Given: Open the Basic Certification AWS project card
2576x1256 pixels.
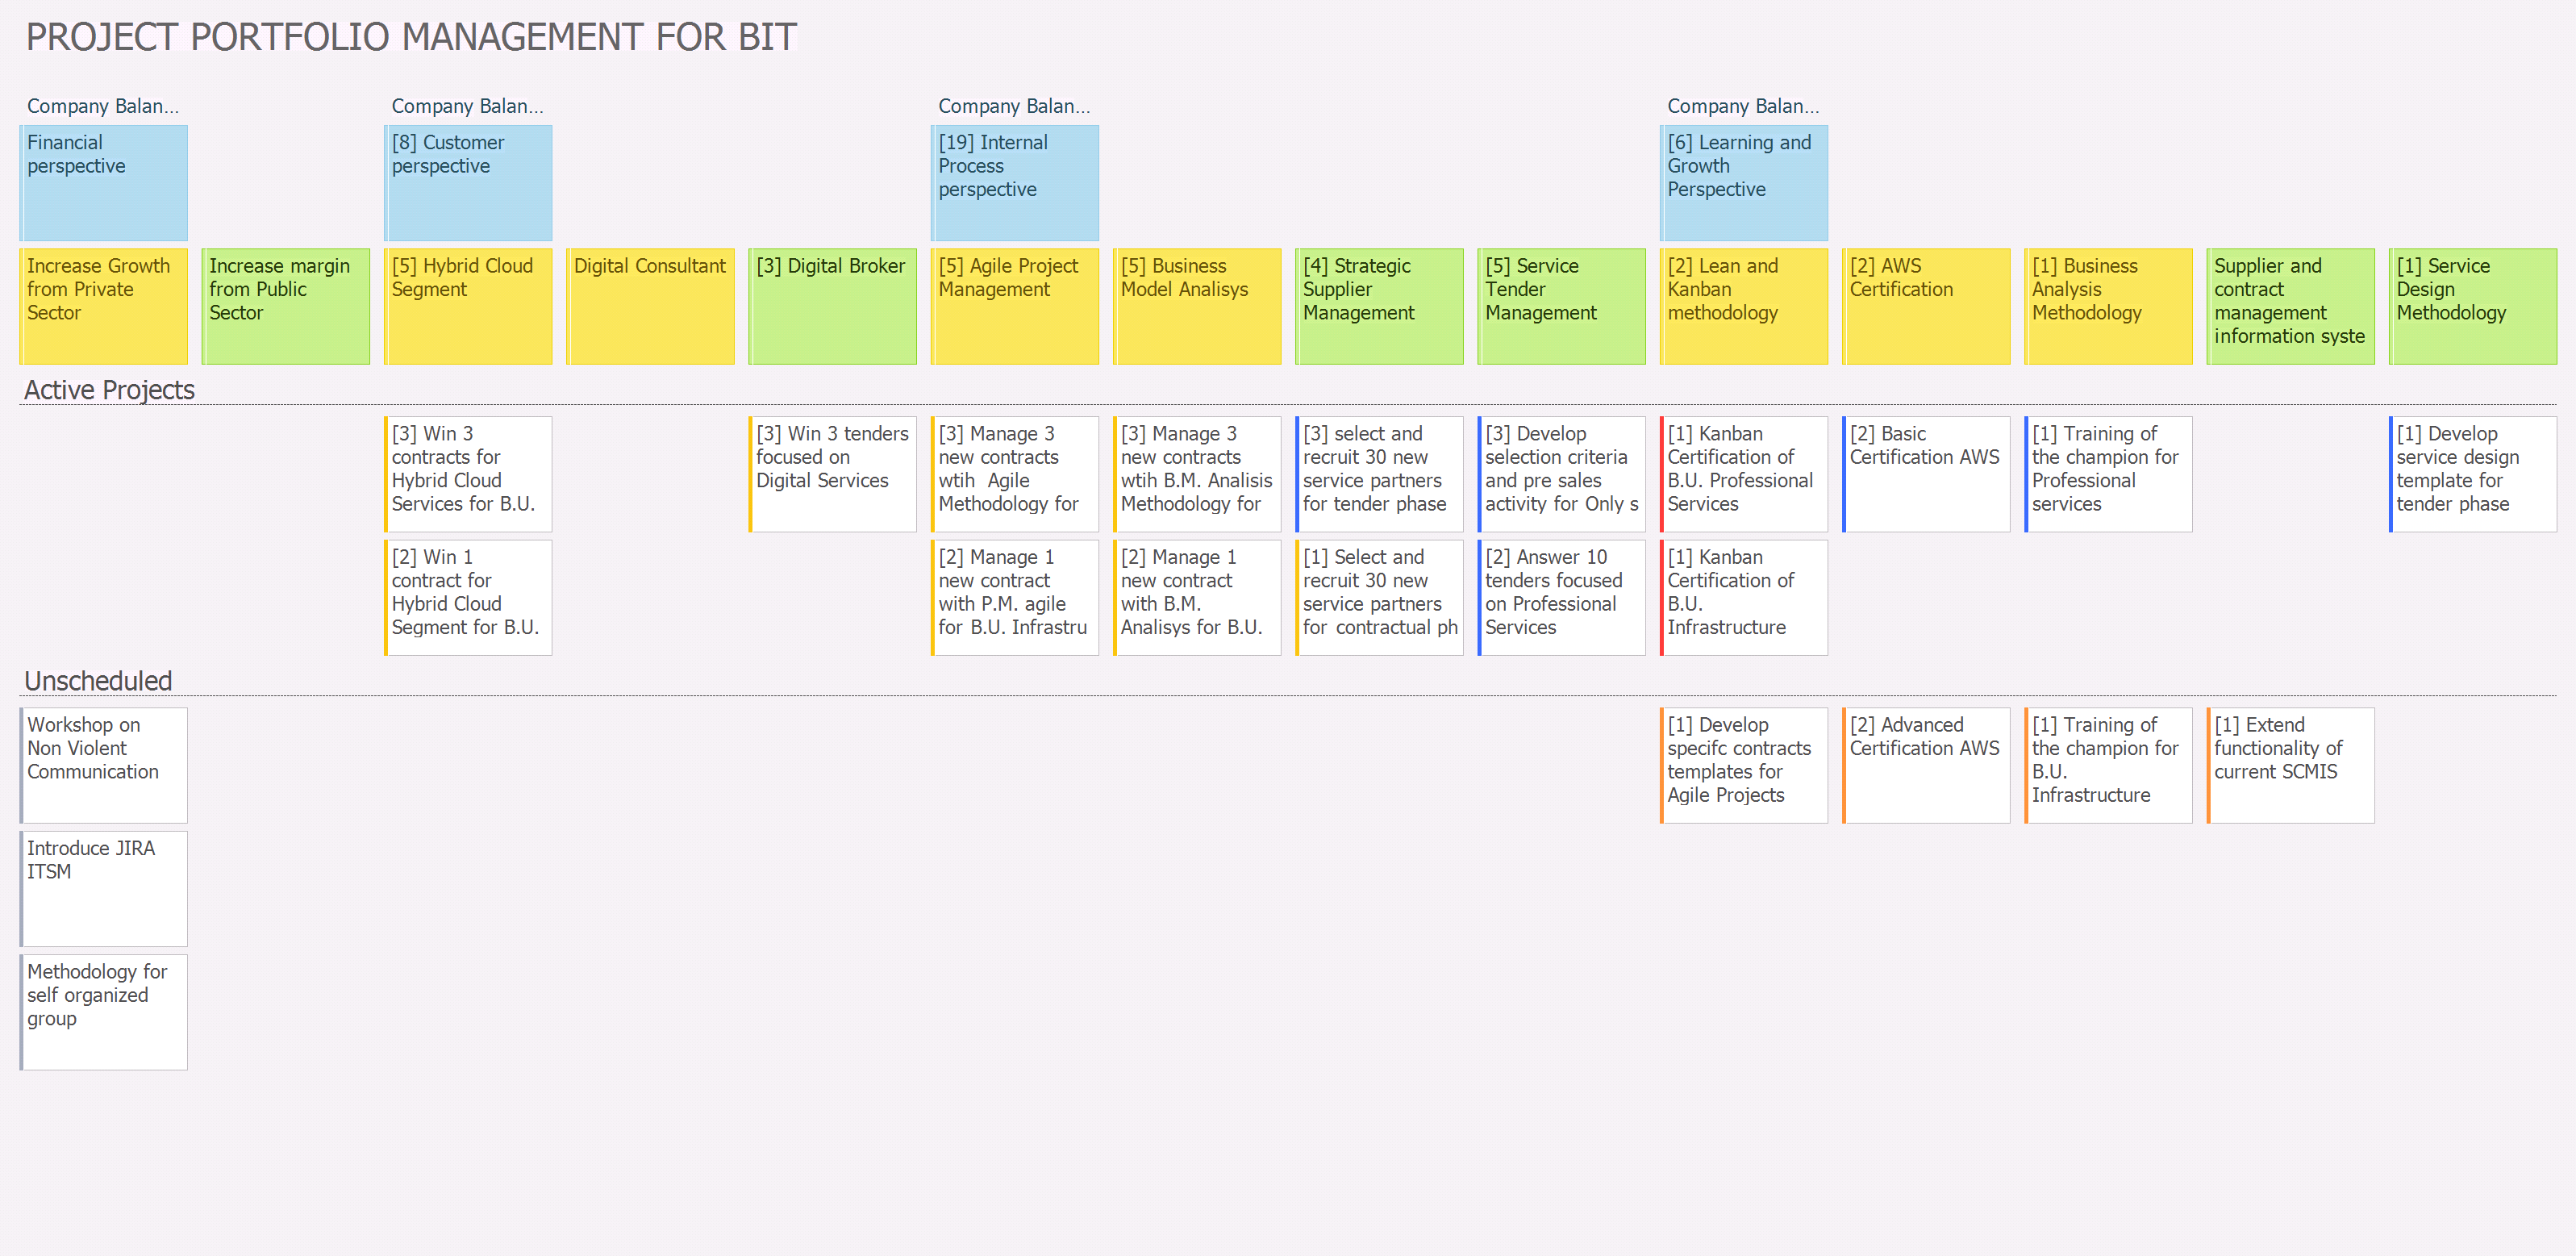Looking at the screenshot, I should [1926, 473].
